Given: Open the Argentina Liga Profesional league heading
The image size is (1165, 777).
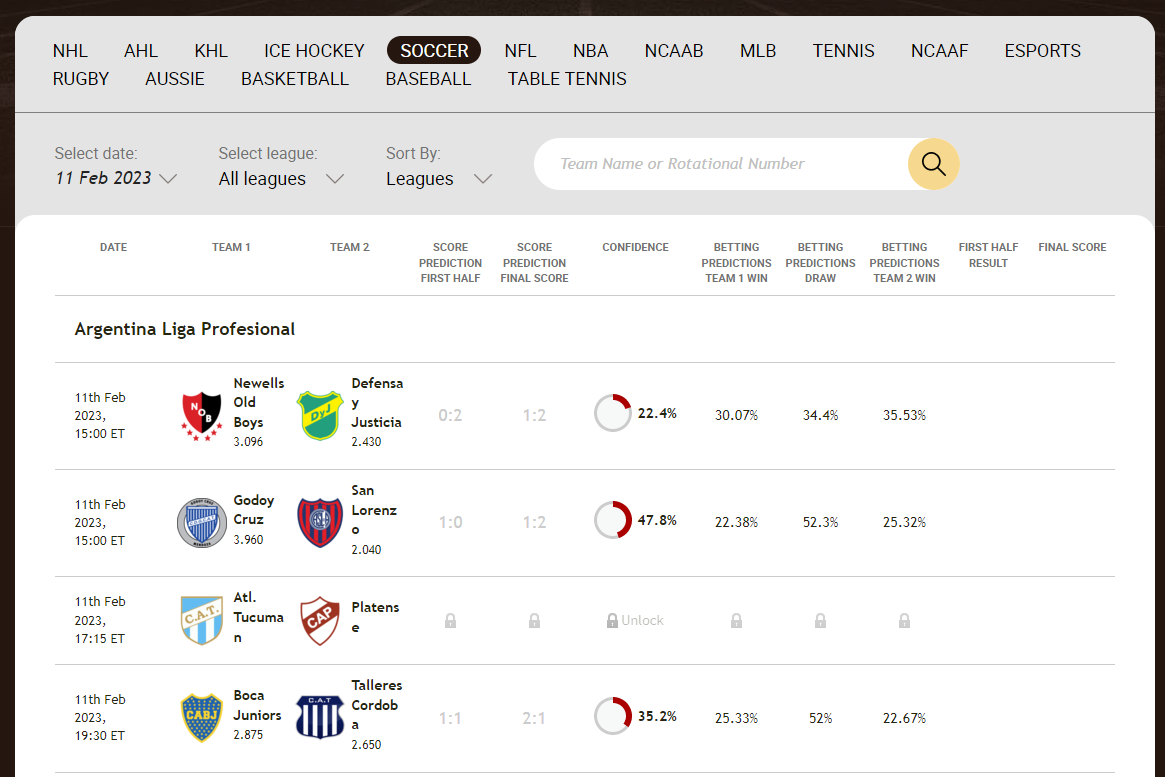Looking at the screenshot, I should tap(184, 329).
